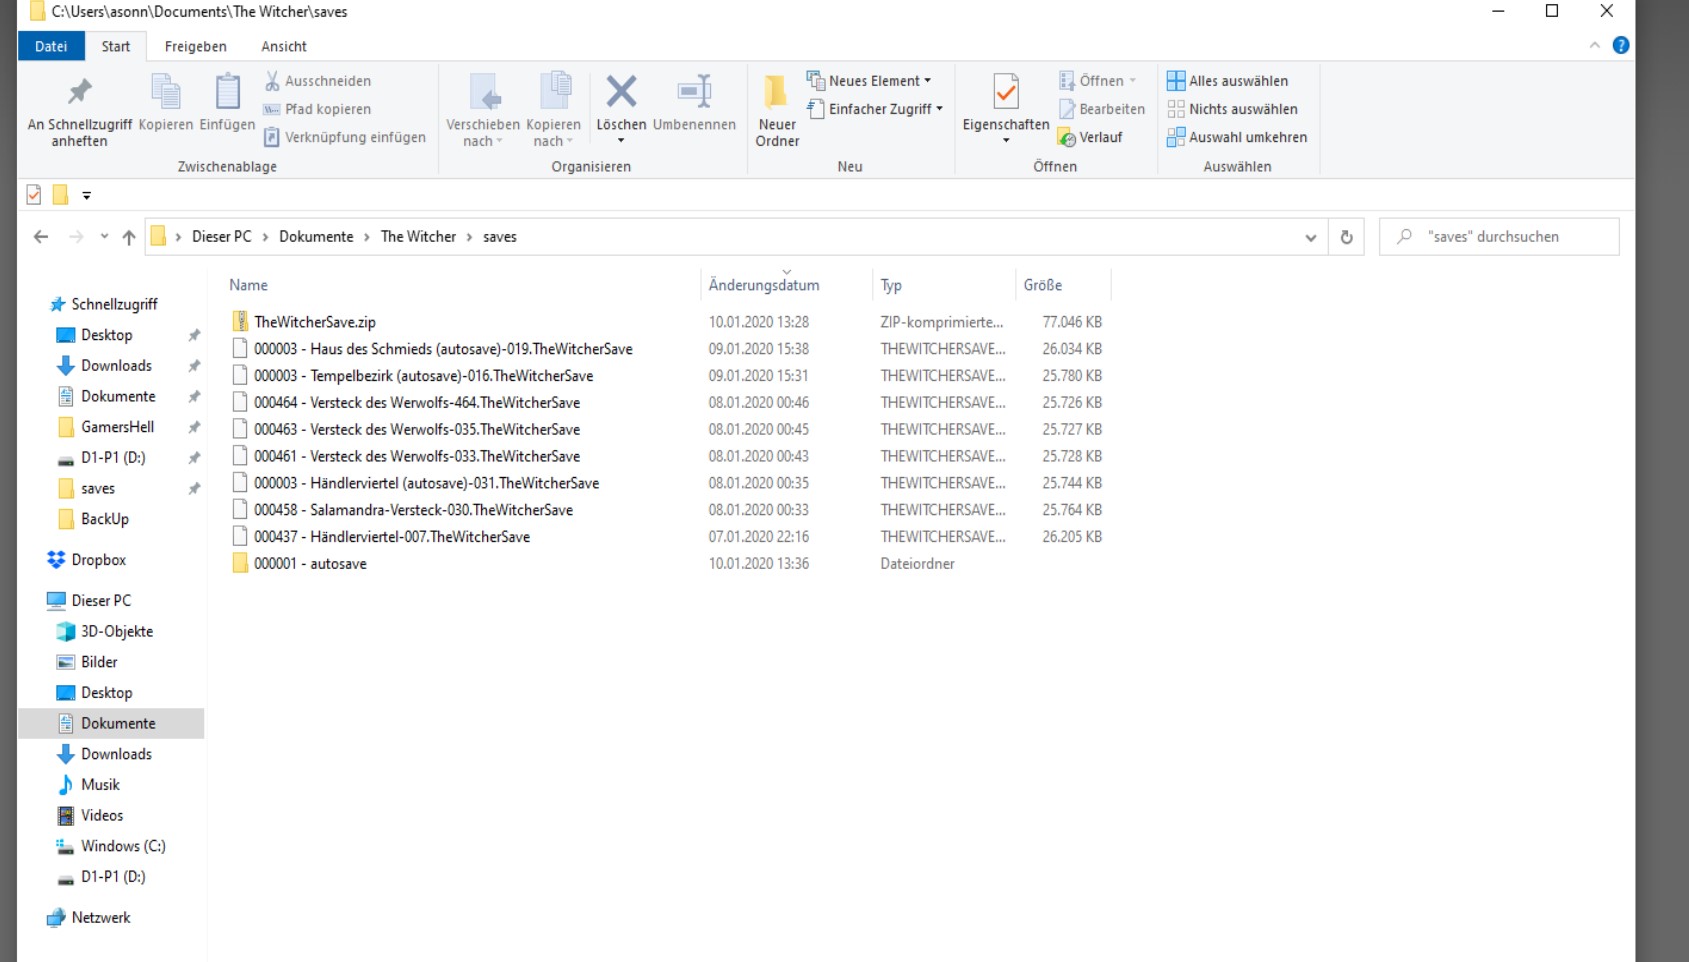
Task: Click the Löschen X icon
Action: point(621,92)
